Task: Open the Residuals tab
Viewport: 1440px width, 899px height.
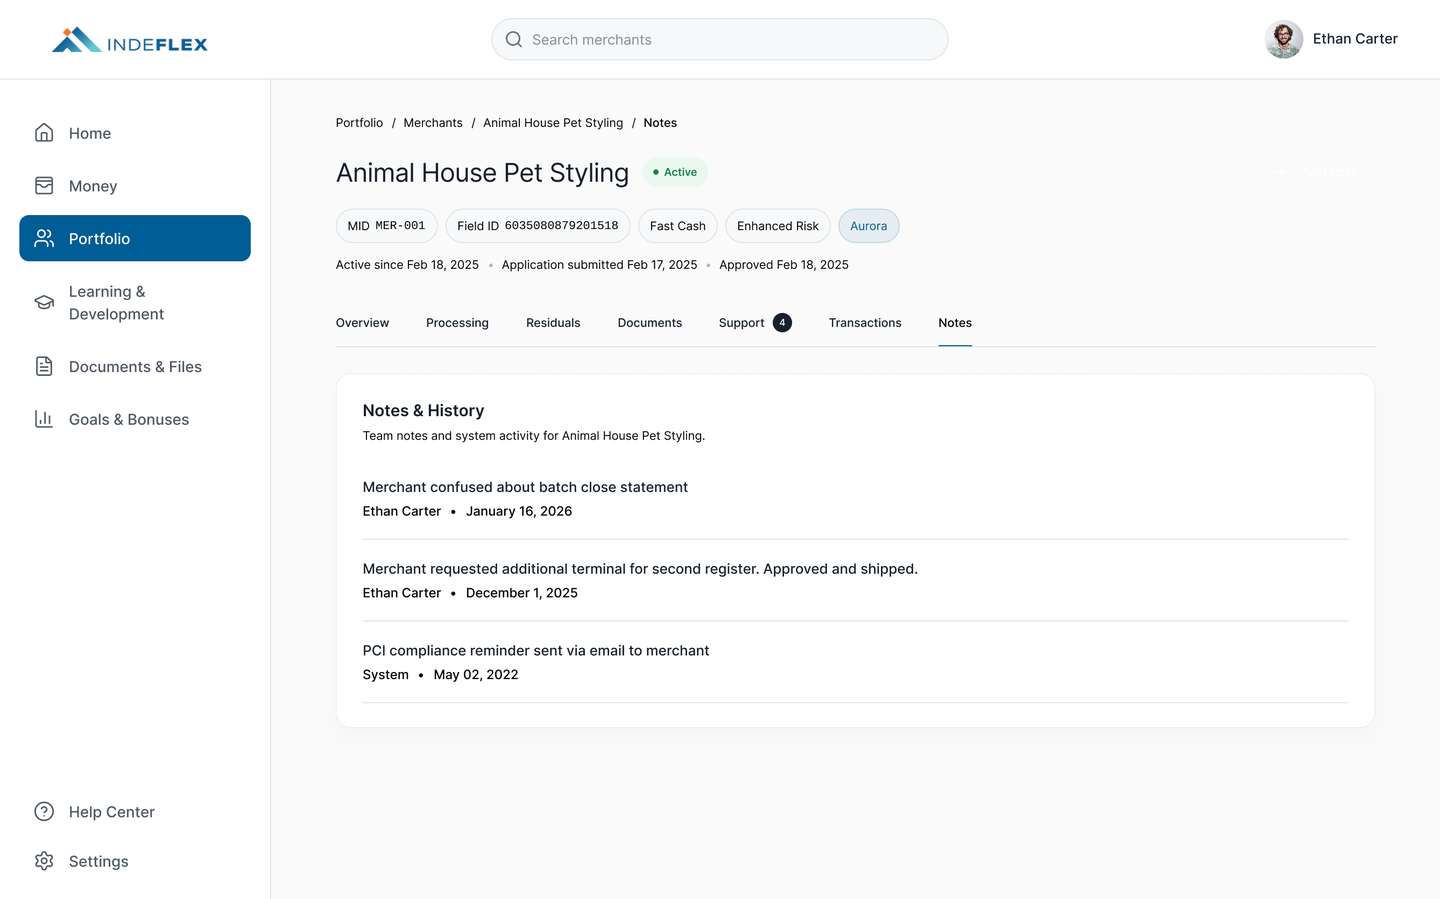Action: pyautogui.click(x=553, y=323)
